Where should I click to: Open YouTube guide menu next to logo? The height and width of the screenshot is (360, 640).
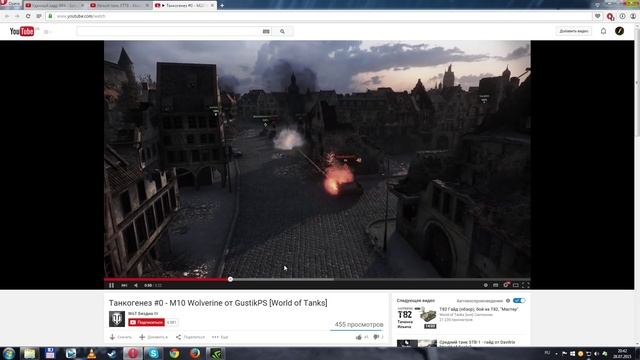[47, 31]
